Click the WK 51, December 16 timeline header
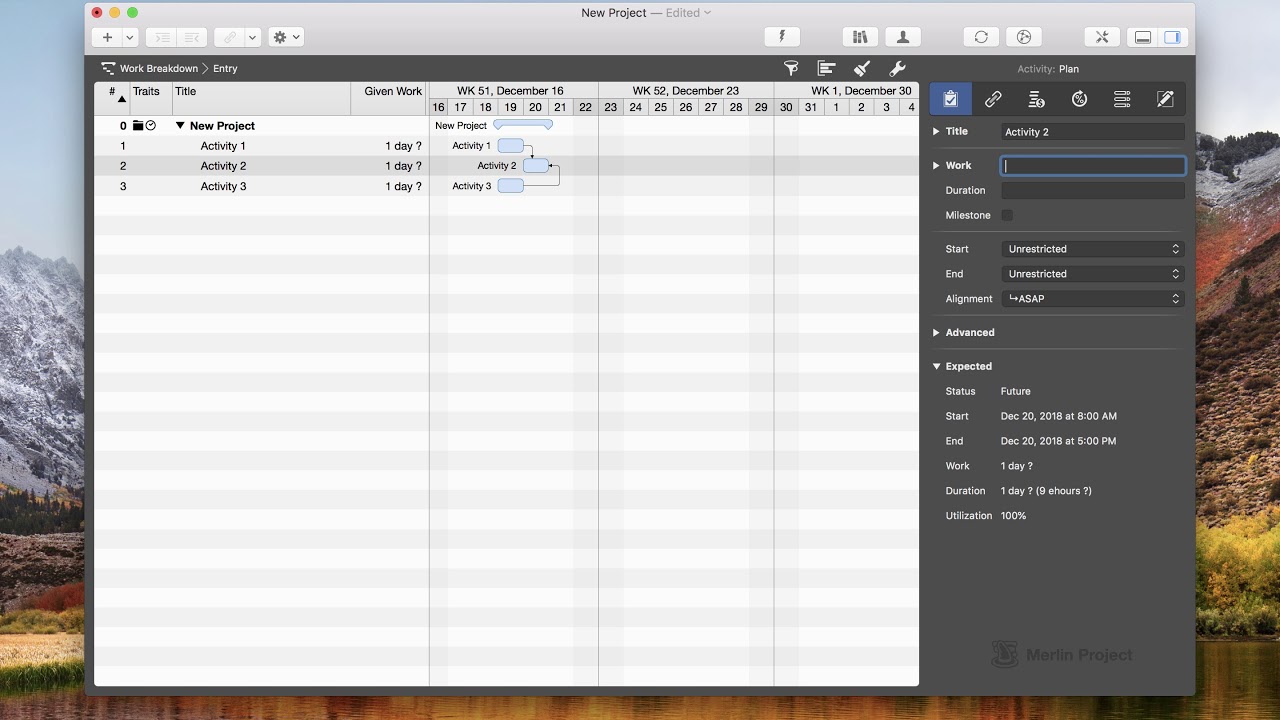Screen dimensions: 1280x720 [510, 91]
